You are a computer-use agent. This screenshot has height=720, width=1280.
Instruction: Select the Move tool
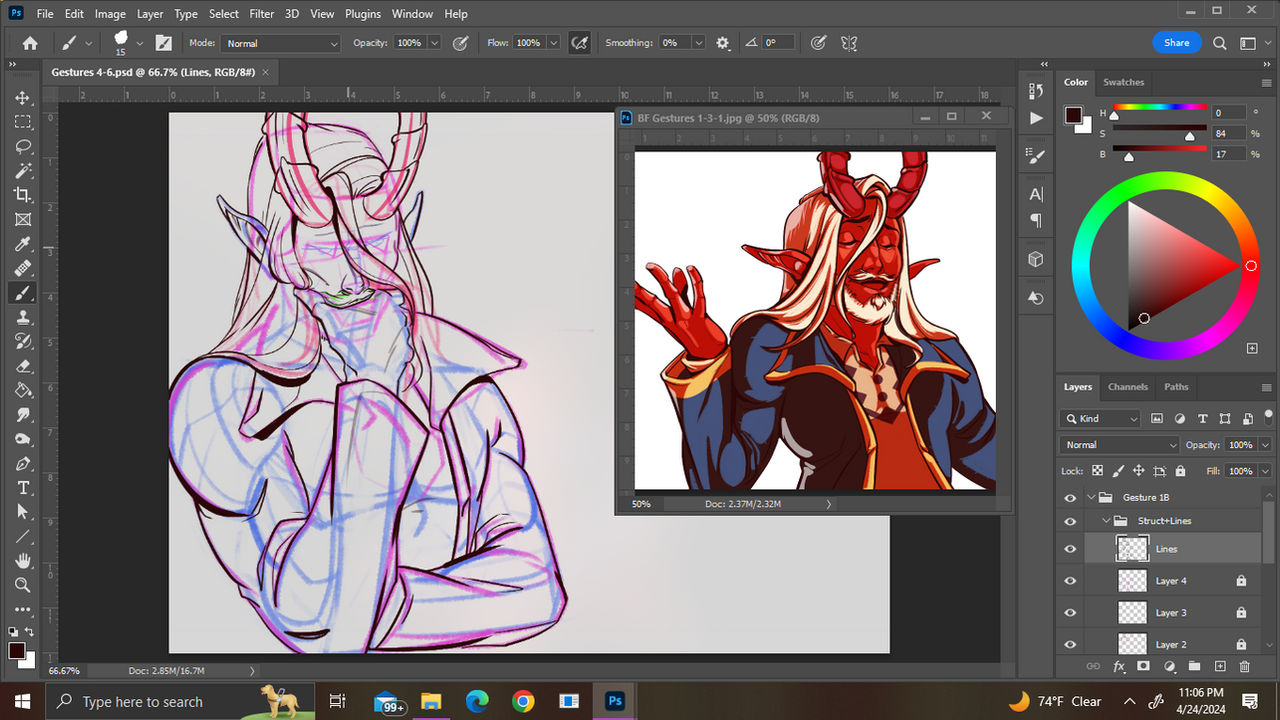coord(22,98)
